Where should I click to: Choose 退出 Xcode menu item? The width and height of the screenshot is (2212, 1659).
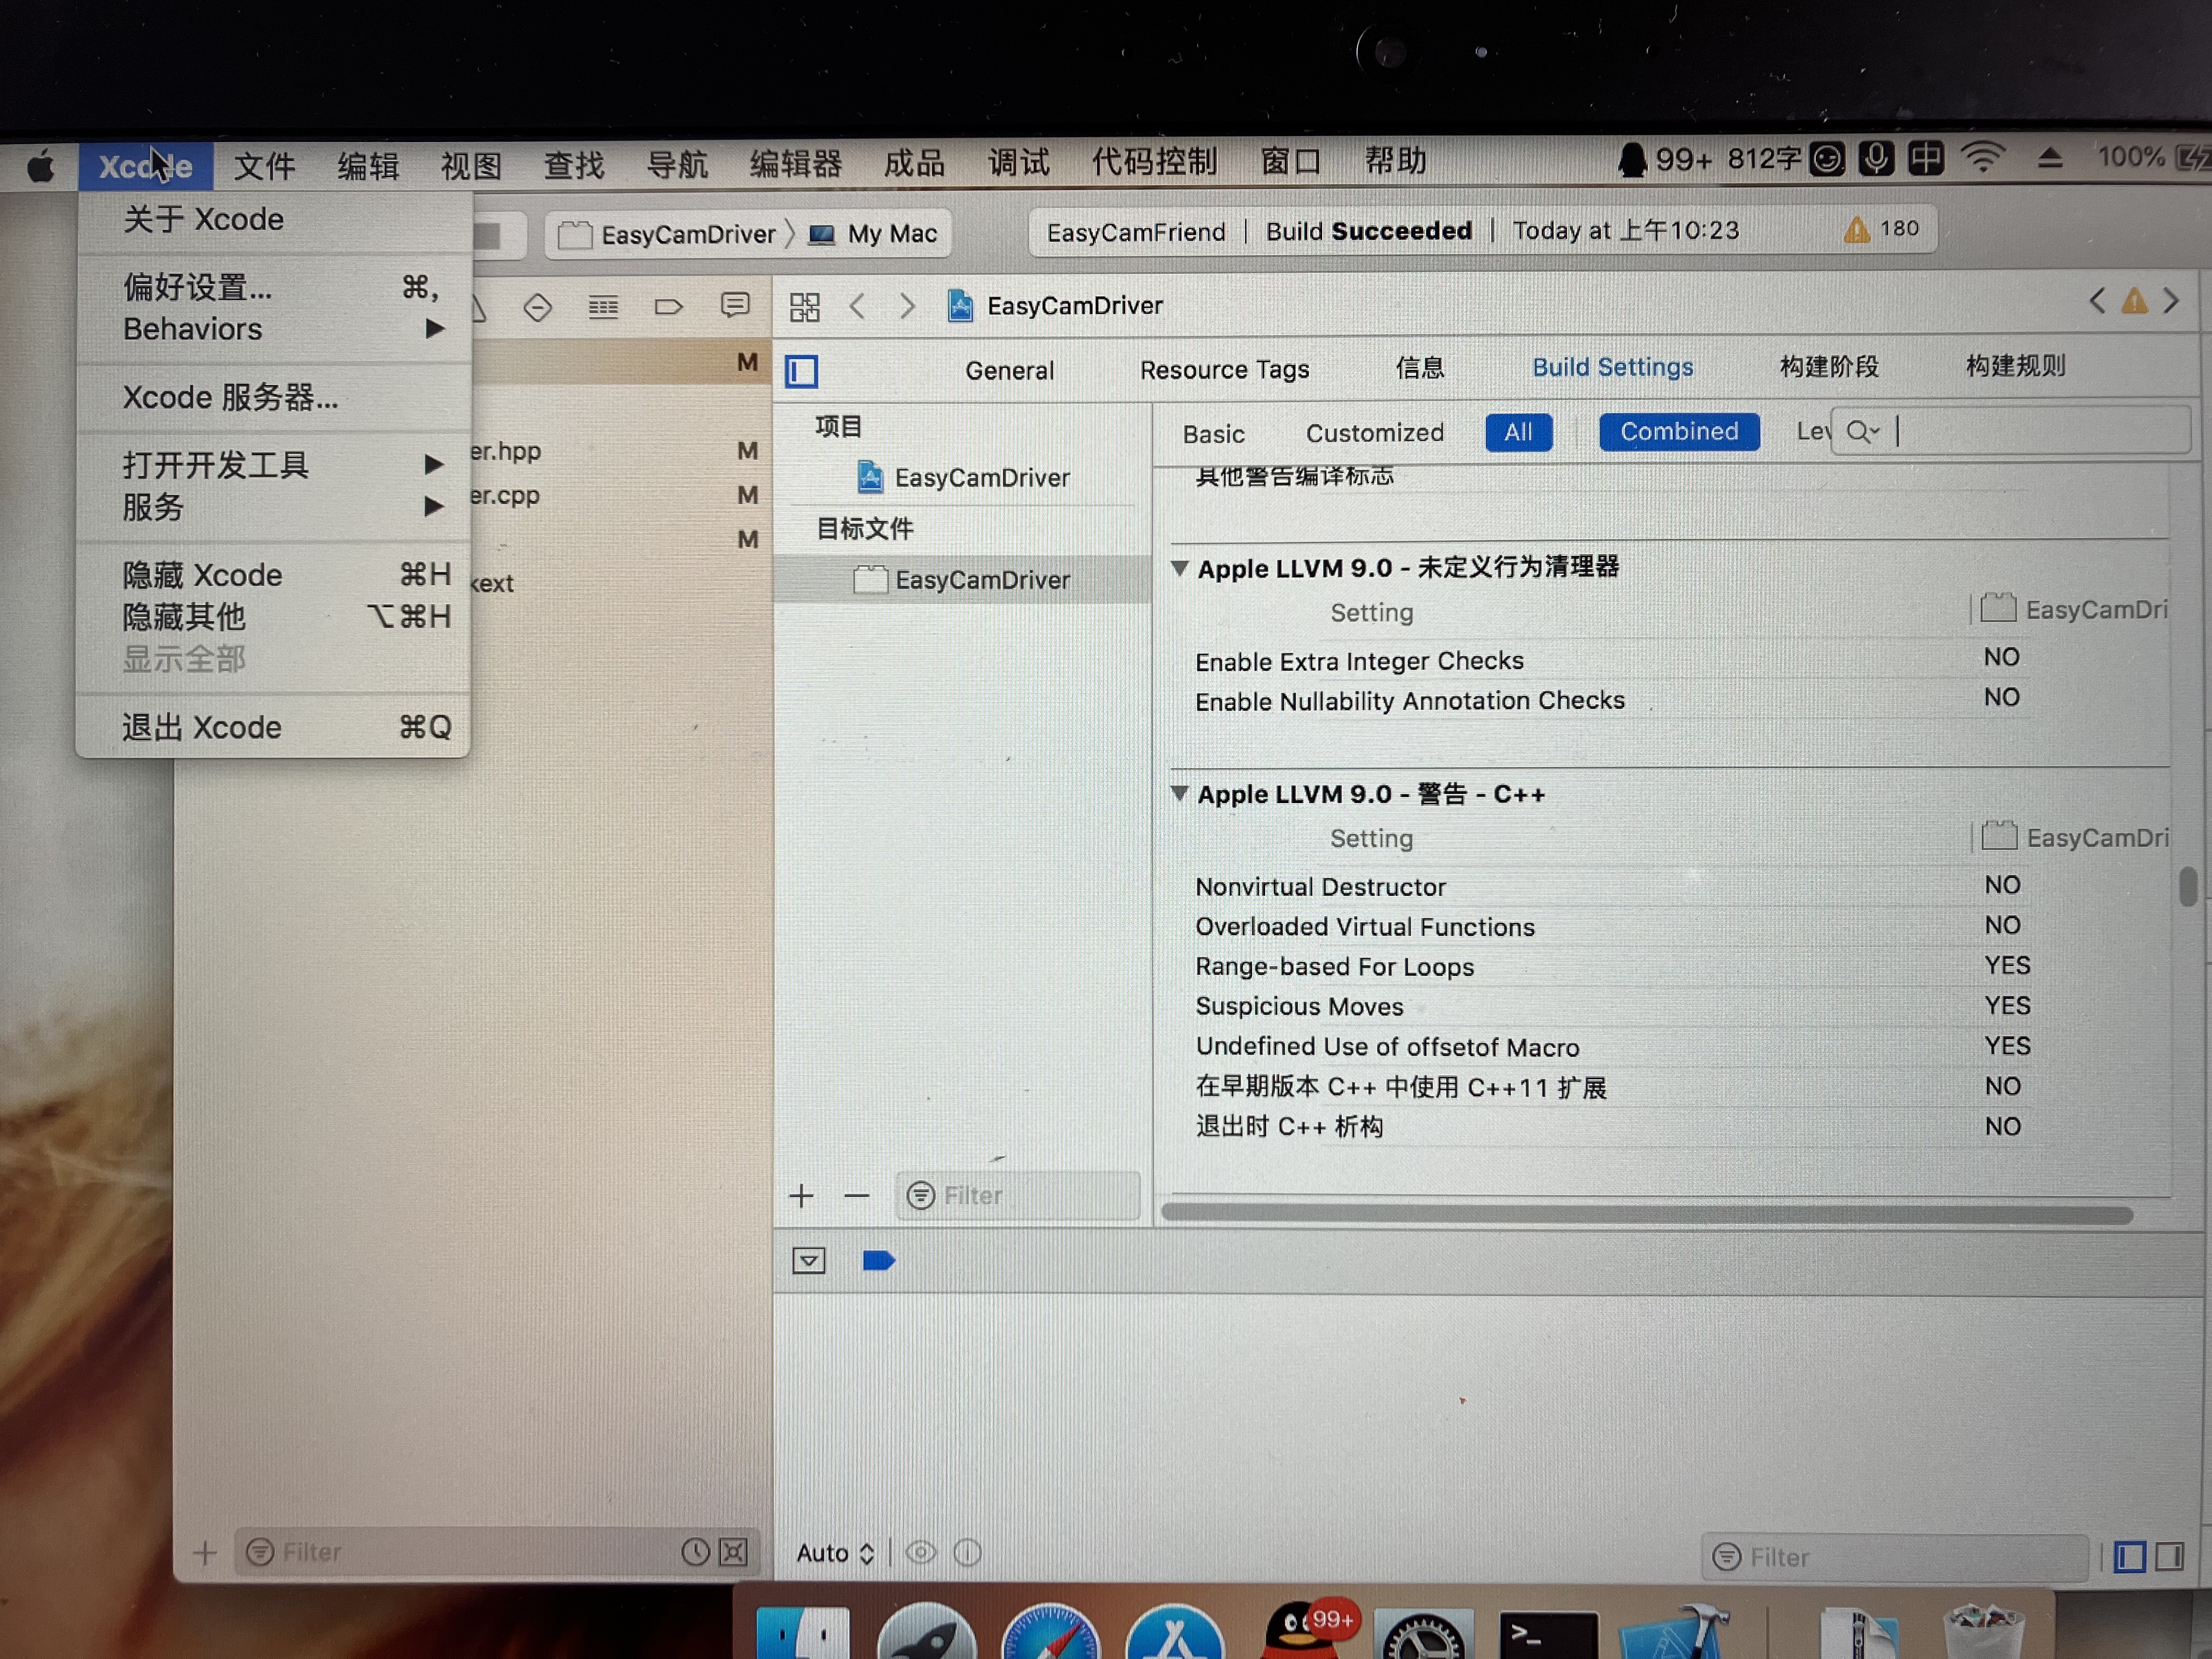(273, 727)
